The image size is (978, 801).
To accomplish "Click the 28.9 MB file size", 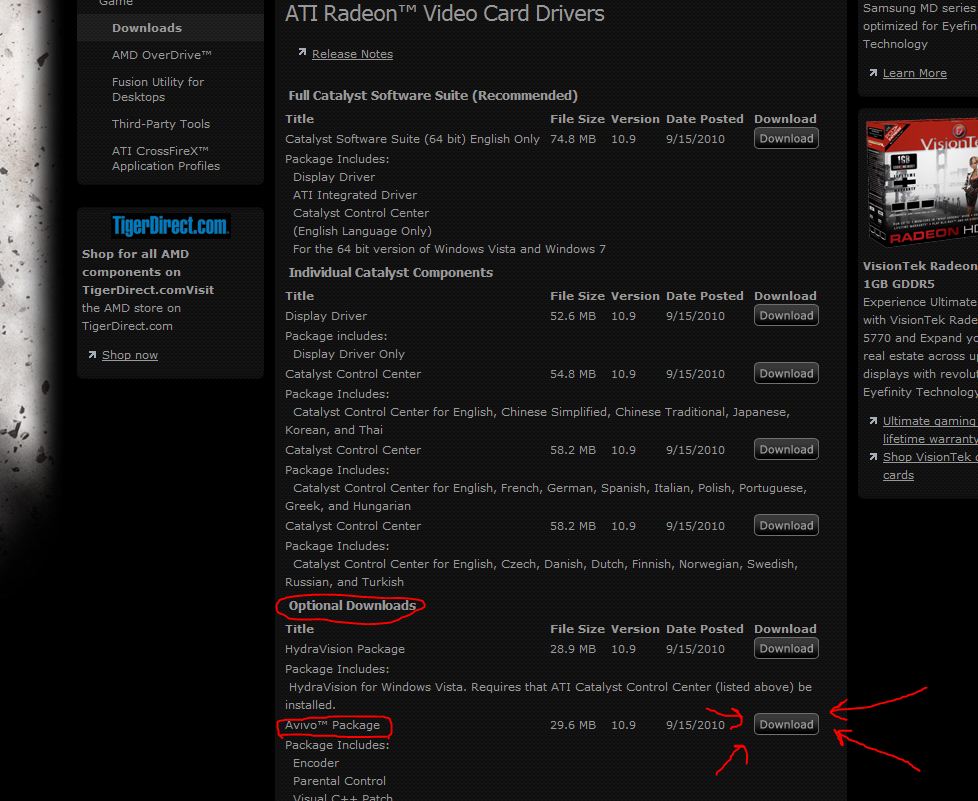I will [x=573, y=649].
